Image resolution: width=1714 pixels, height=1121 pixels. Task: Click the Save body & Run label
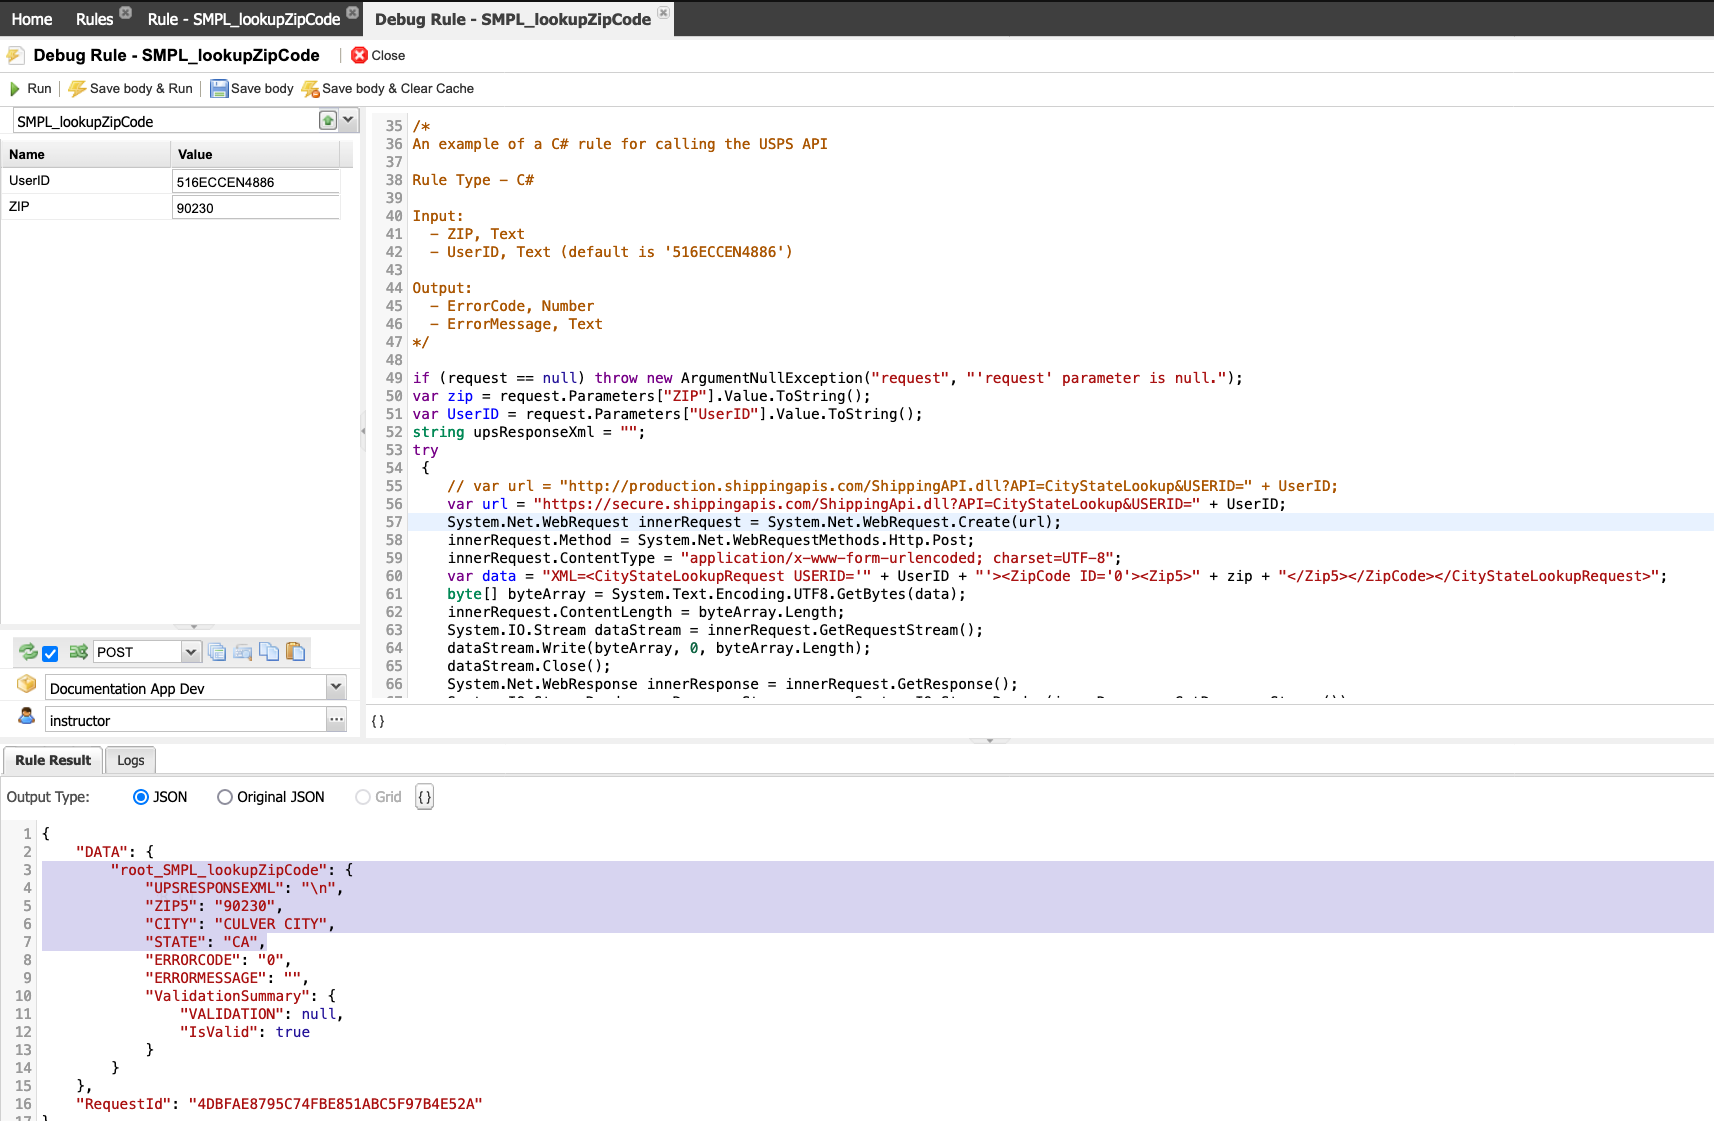[141, 89]
